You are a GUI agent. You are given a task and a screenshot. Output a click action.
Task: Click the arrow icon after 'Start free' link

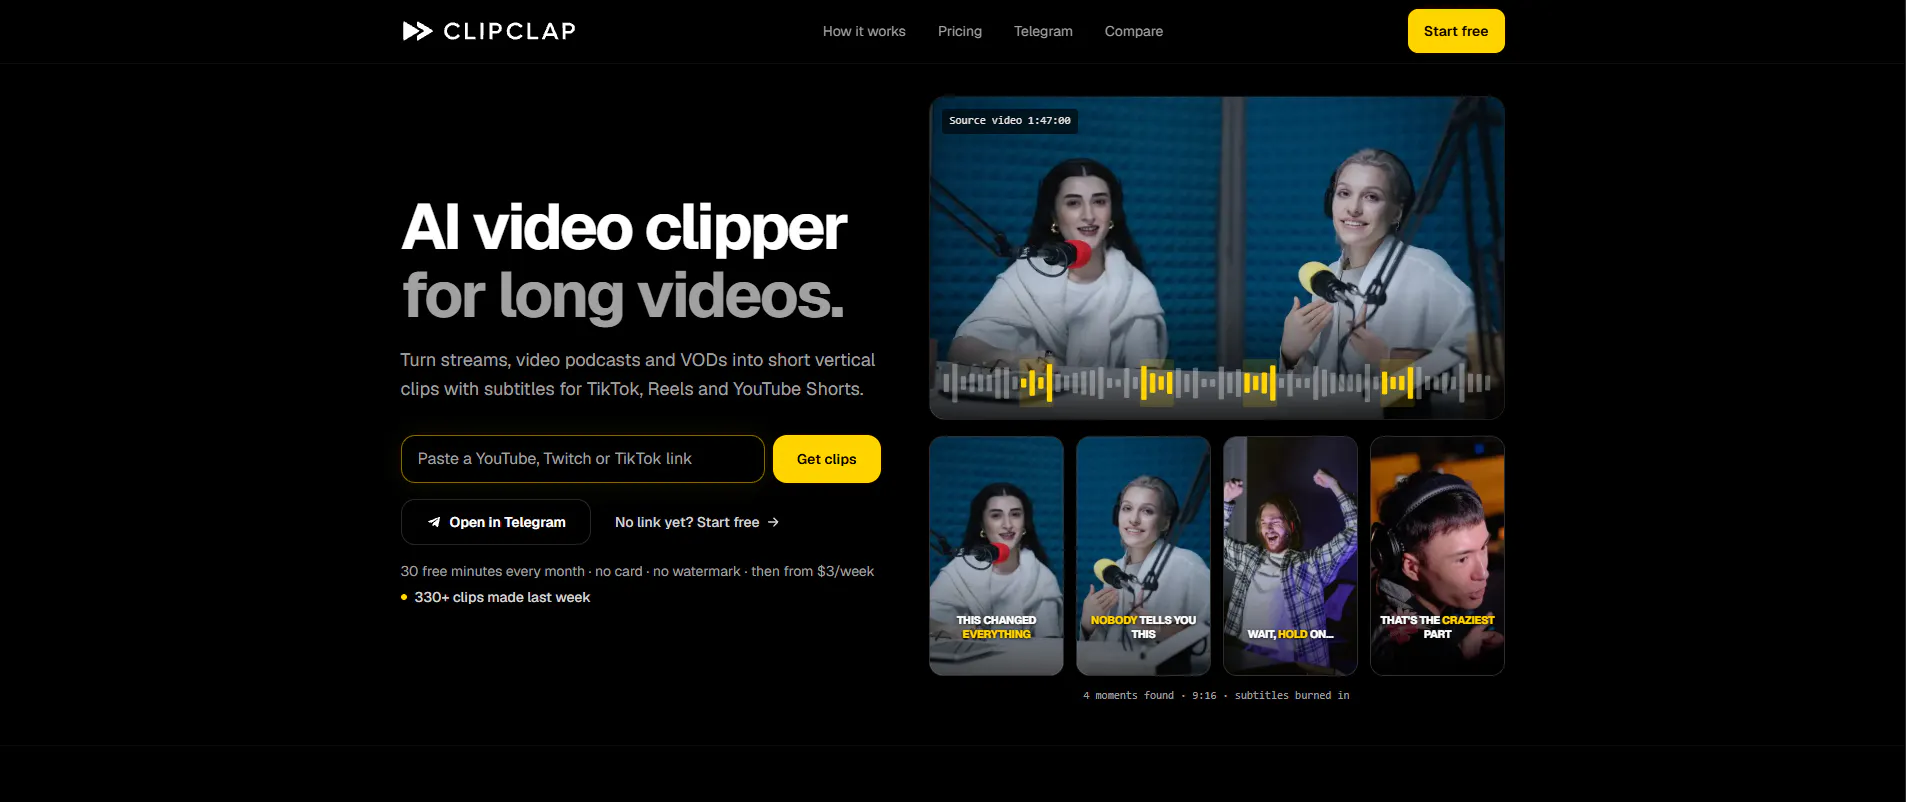pos(773,522)
